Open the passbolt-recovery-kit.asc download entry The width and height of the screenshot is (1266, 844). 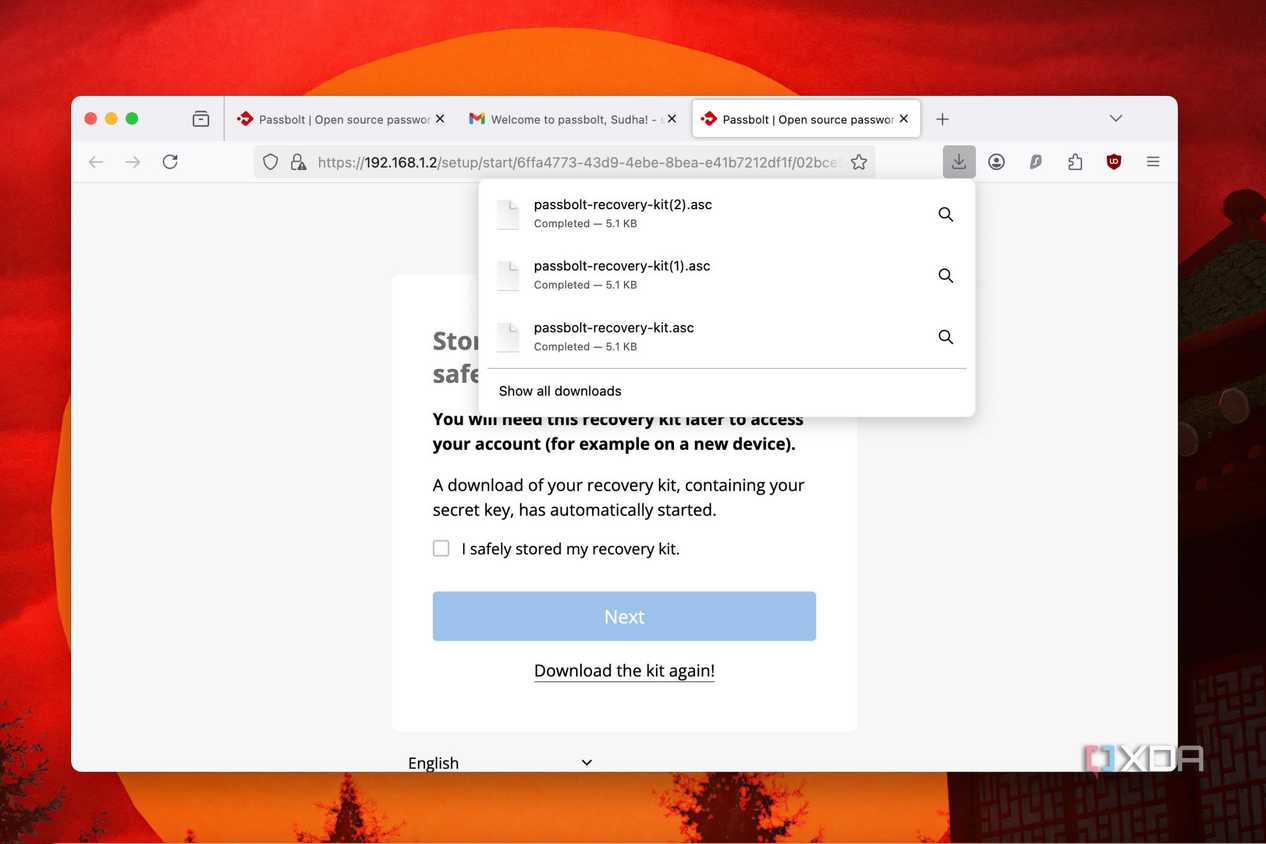(x=727, y=337)
